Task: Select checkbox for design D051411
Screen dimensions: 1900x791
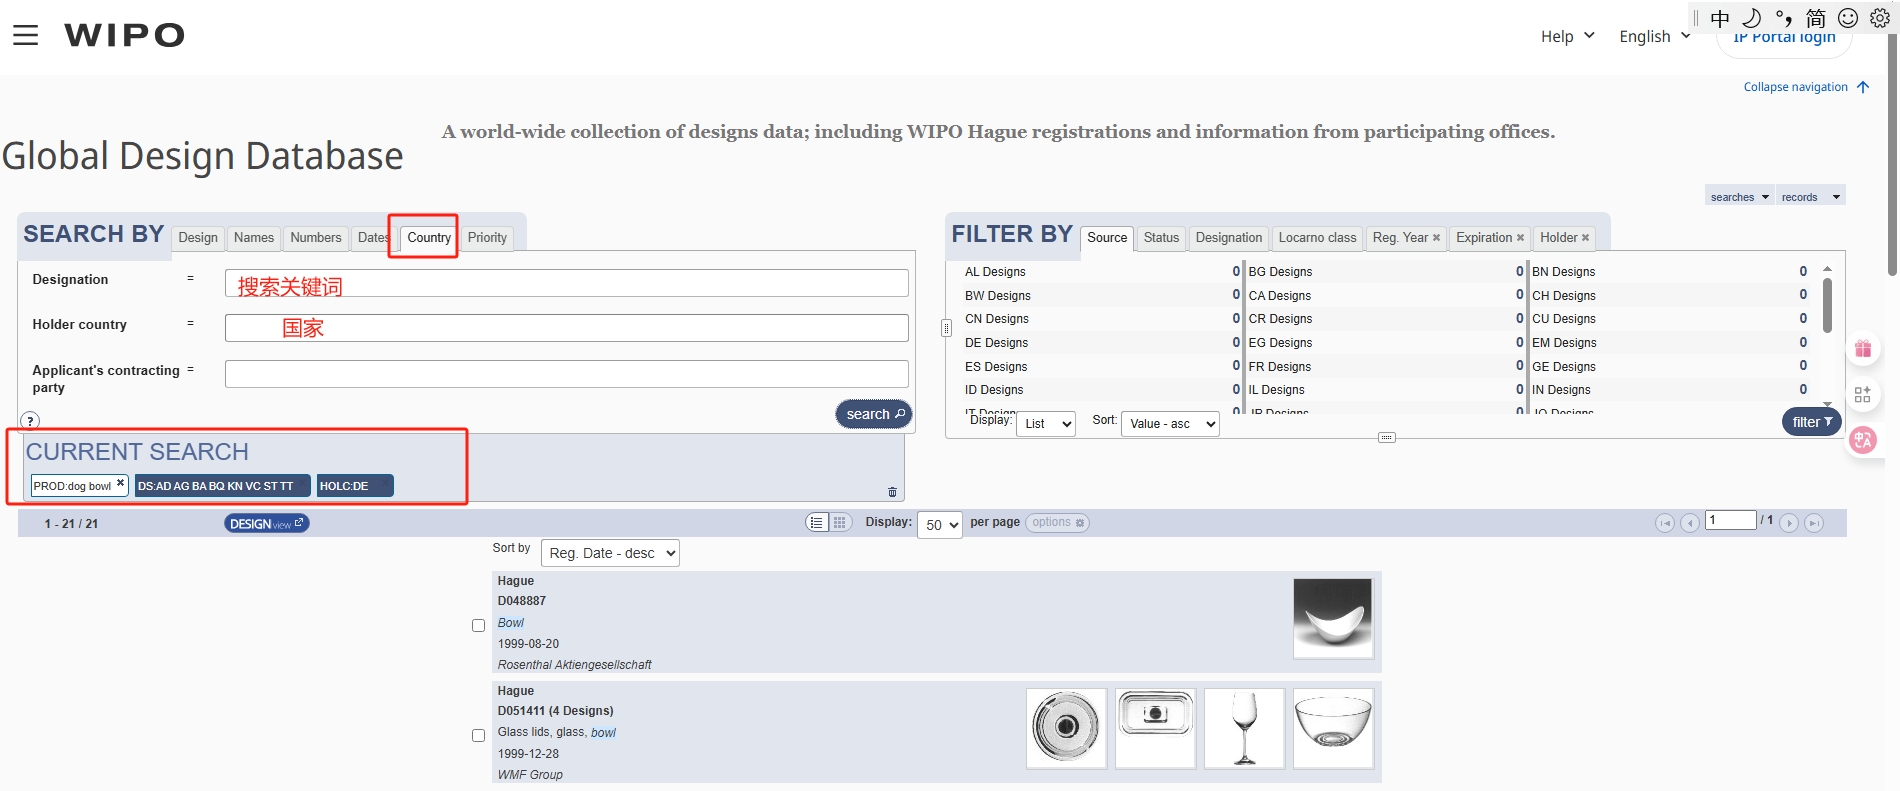Action: [x=478, y=736]
